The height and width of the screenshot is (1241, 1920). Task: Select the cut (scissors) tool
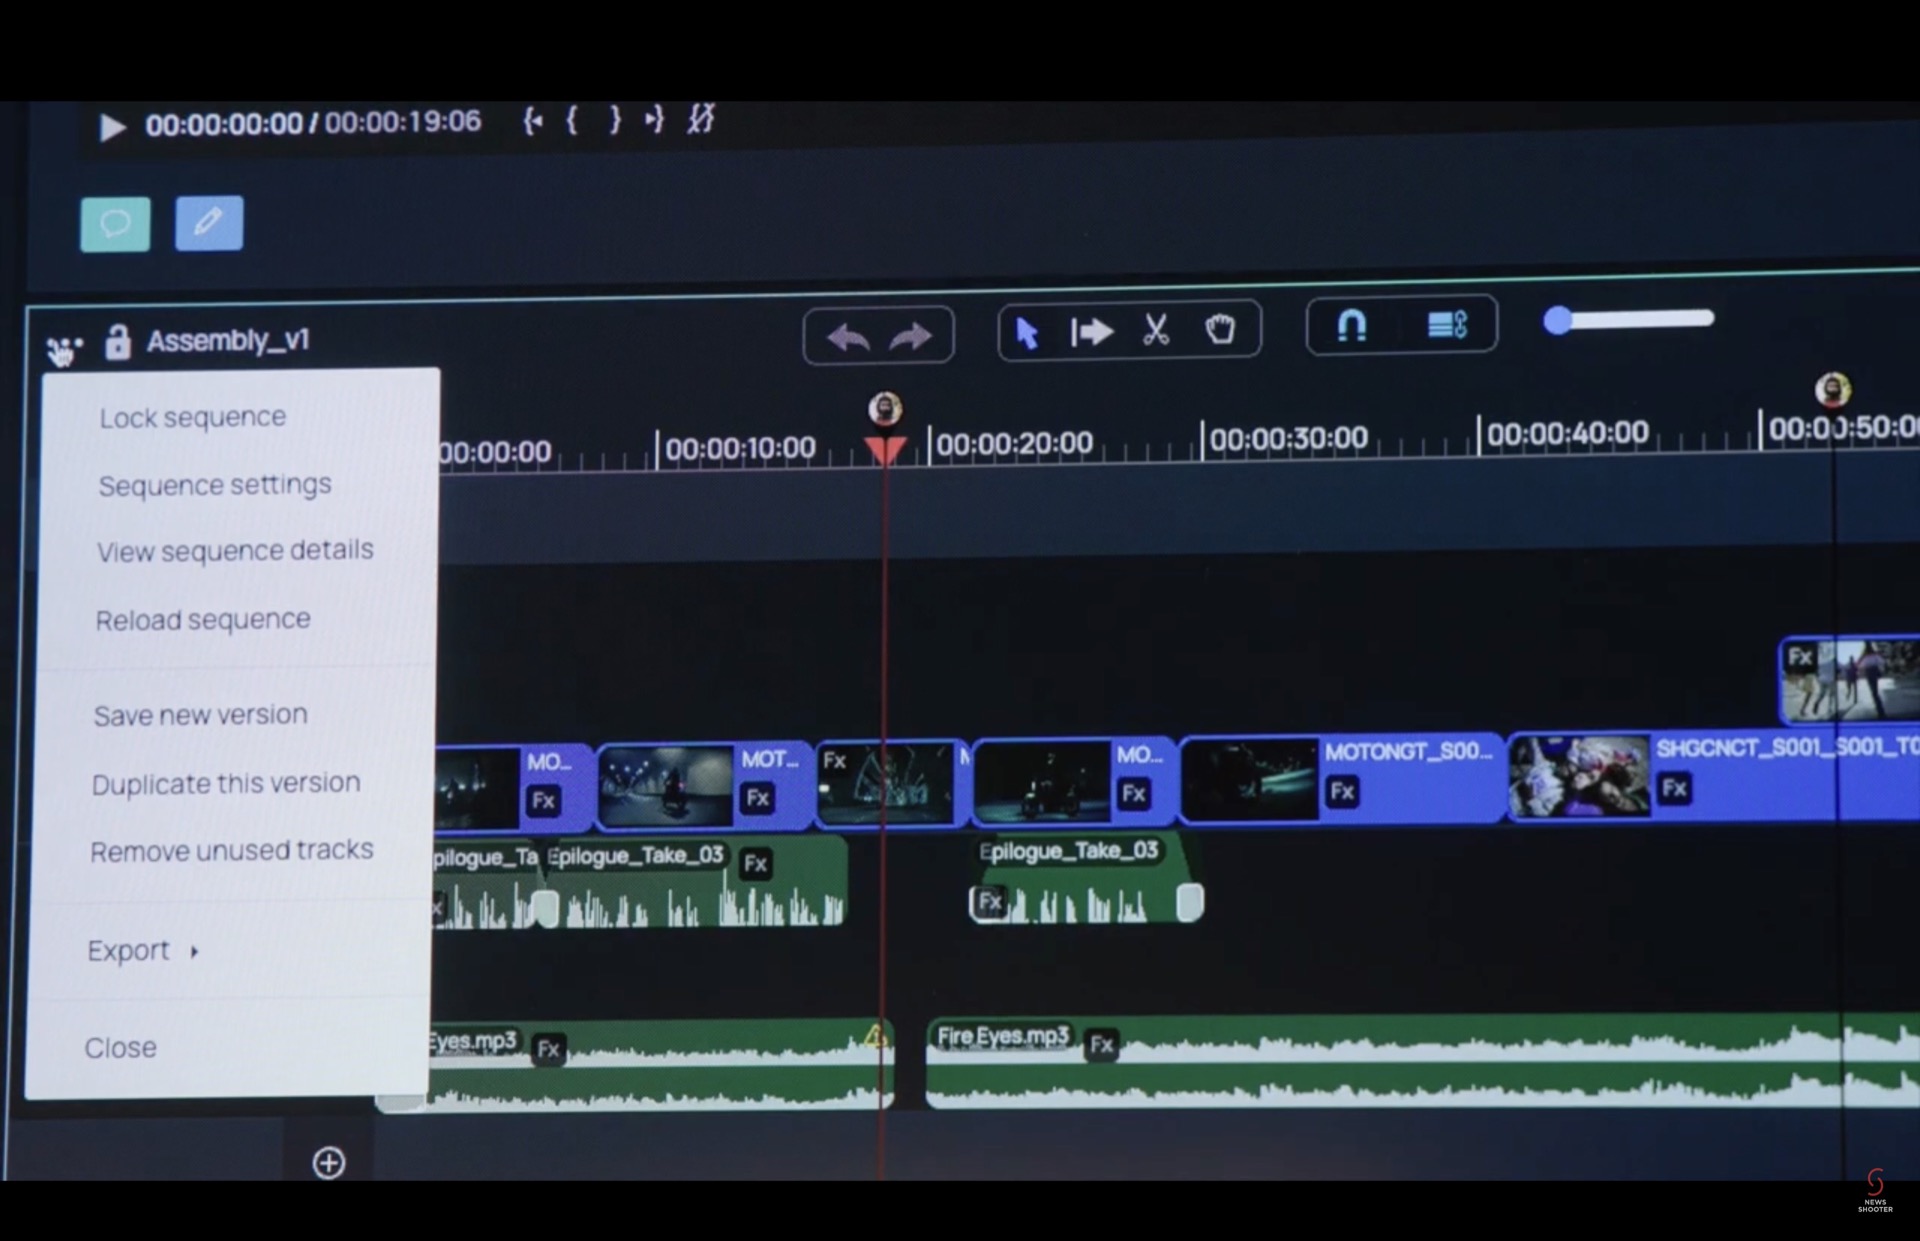pyautogui.click(x=1157, y=330)
